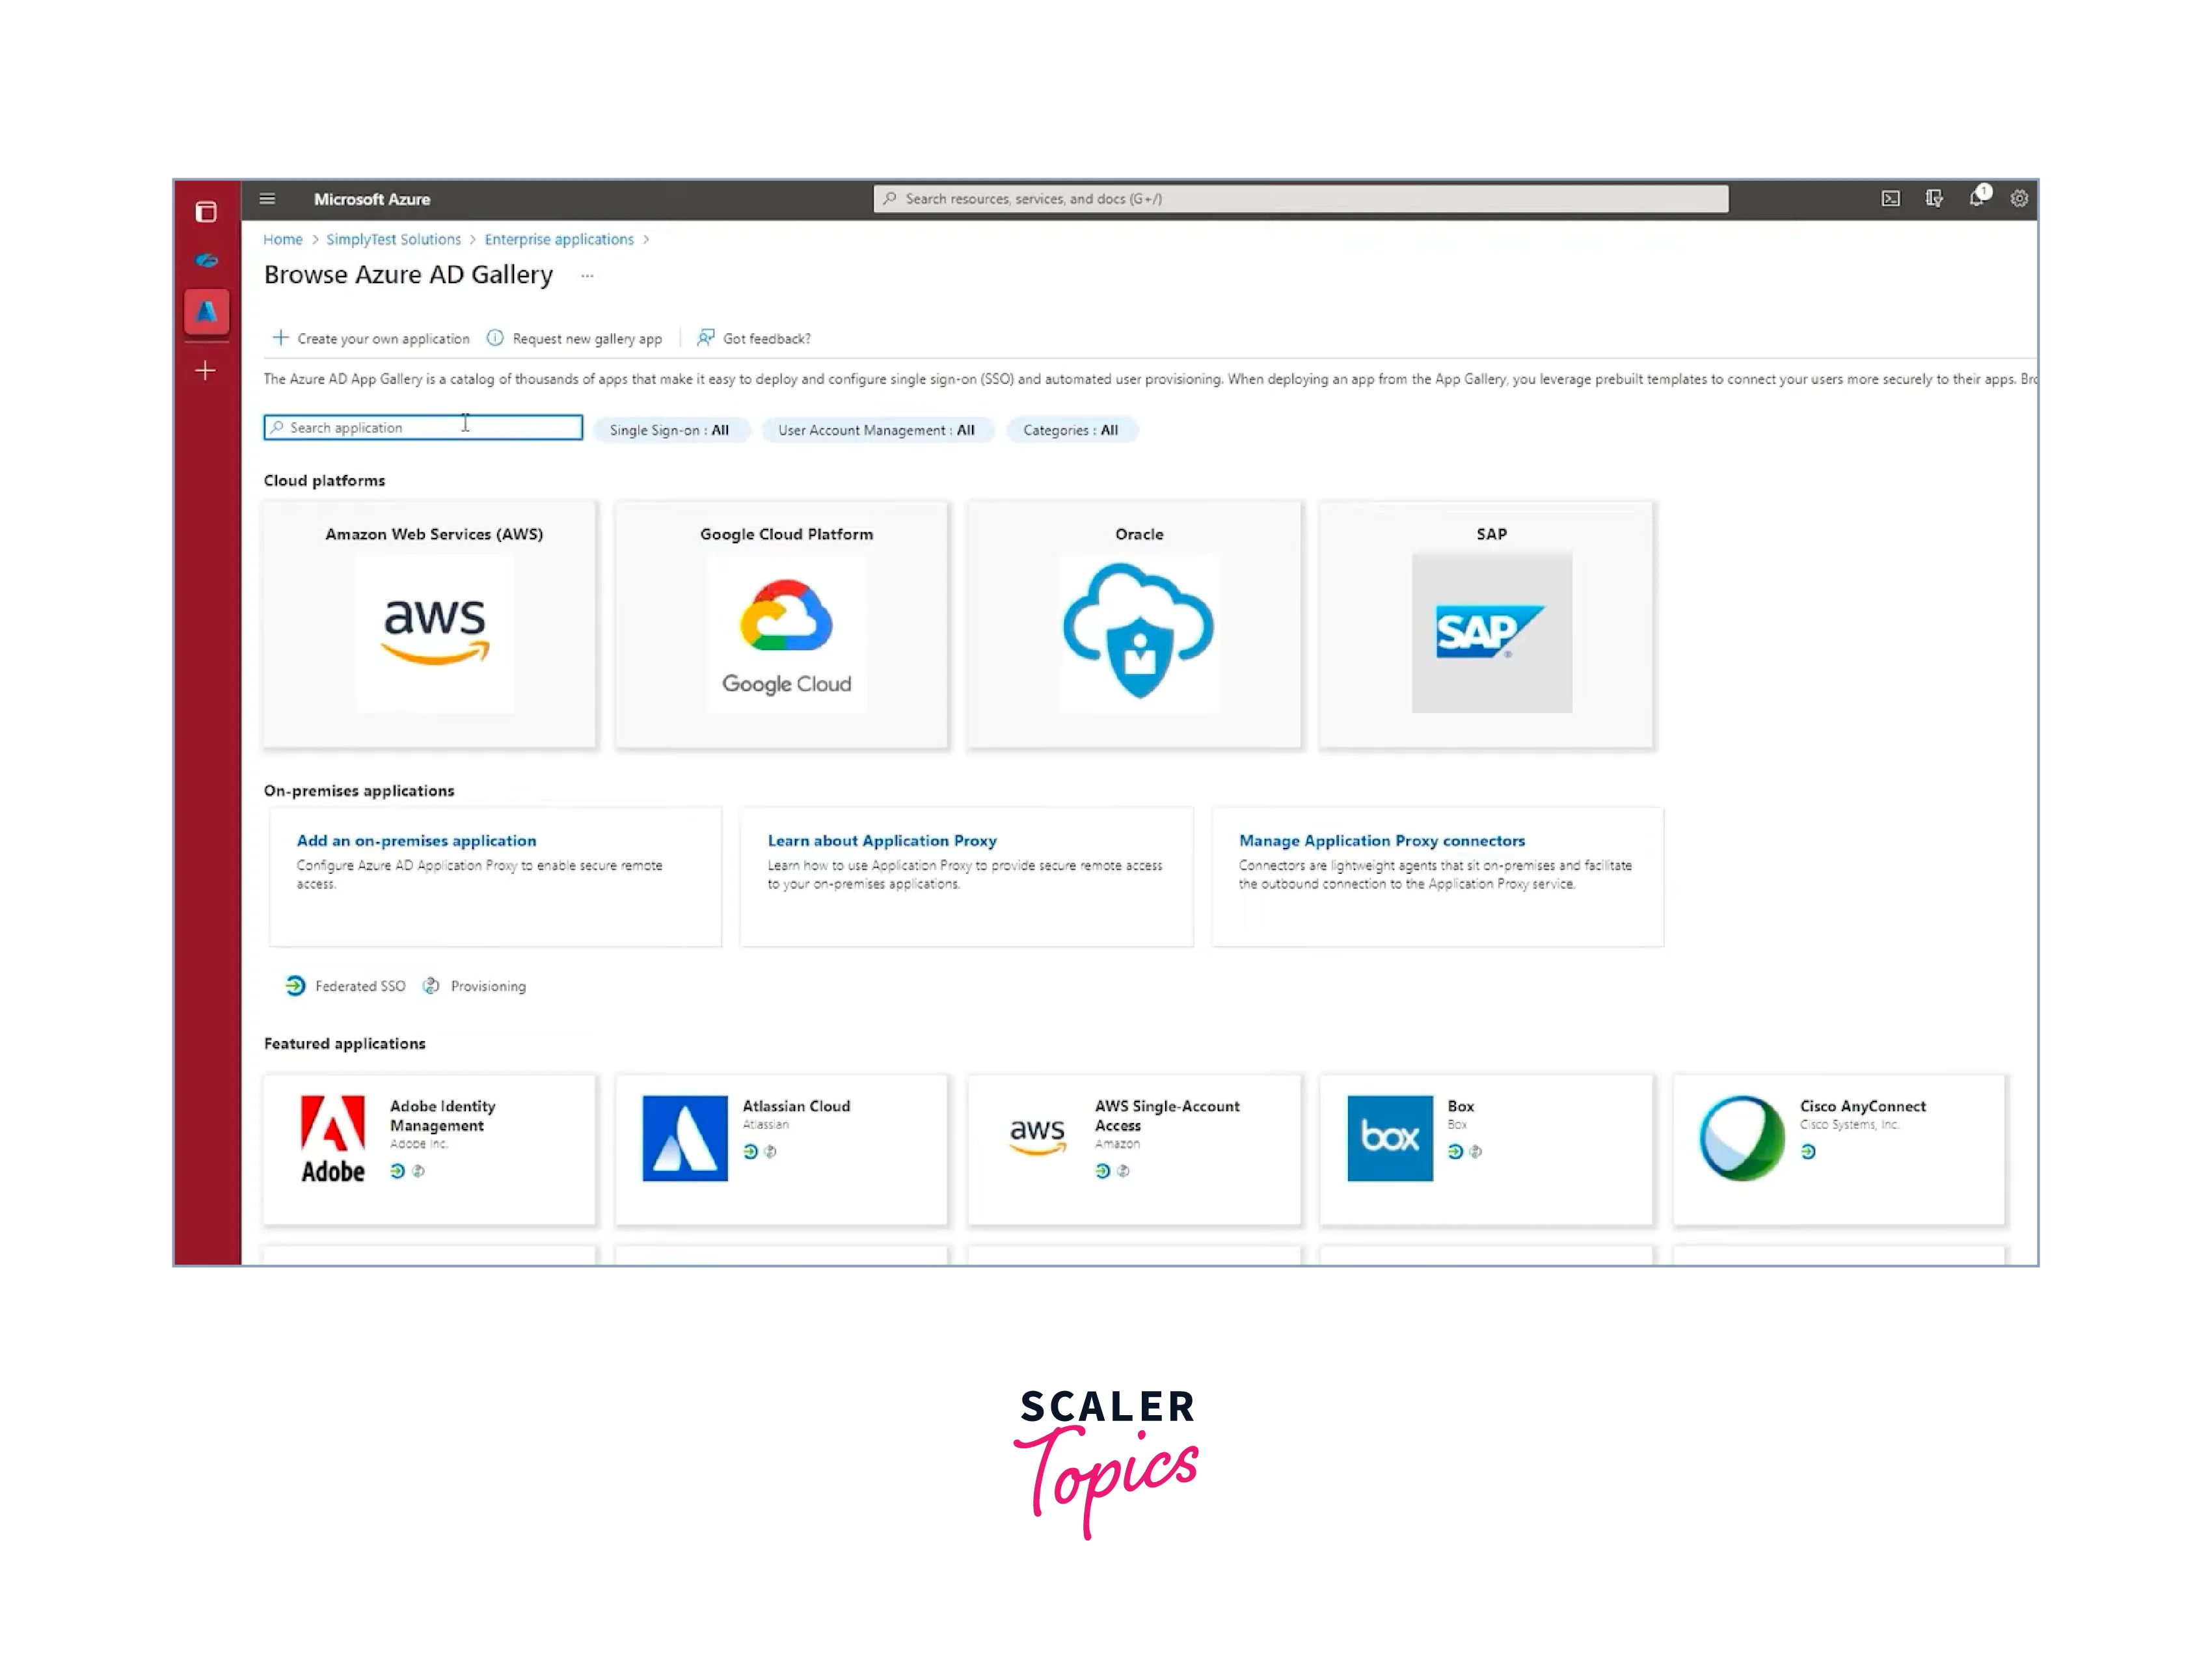
Task: Open Learn about Application Proxy link
Action: [x=881, y=840]
